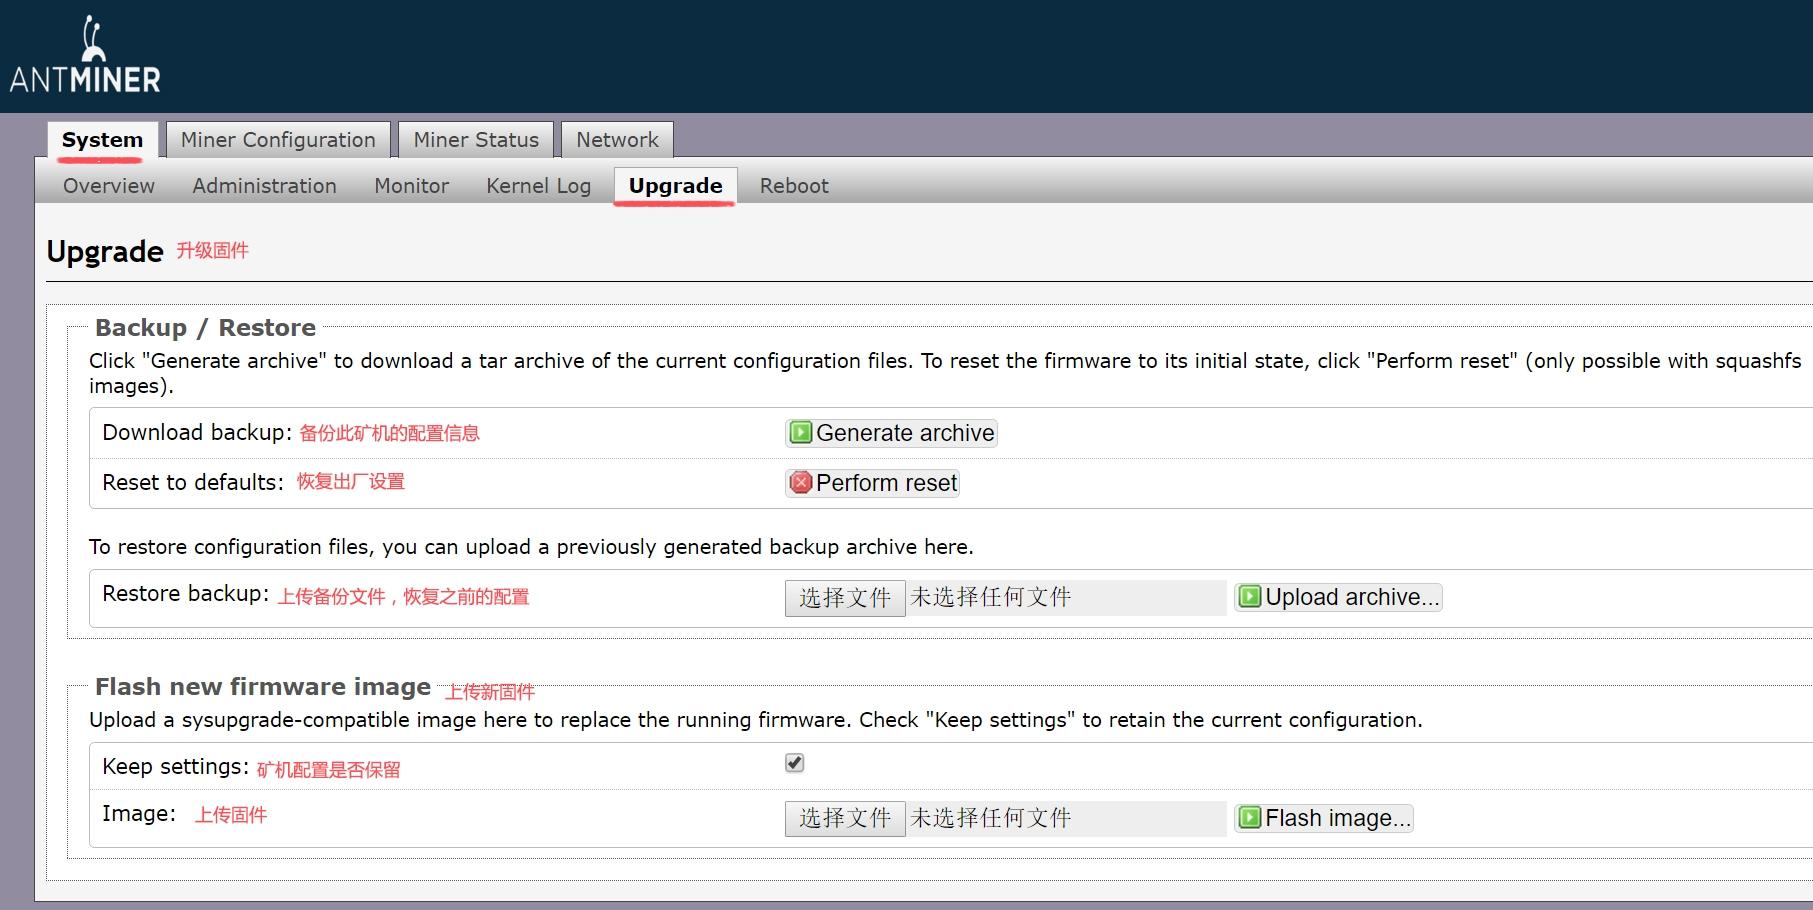Uncheck the Keep settings checkbox
The height and width of the screenshot is (910, 1813).
(x=793, y=762)
